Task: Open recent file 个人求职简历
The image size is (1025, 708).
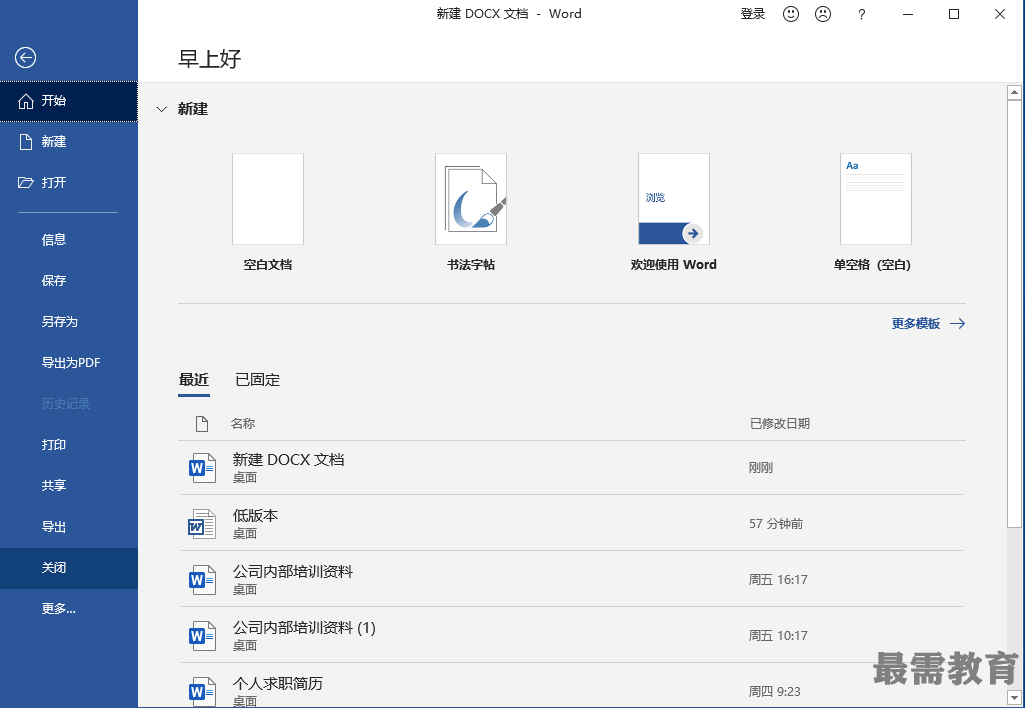Action: (571, 686)
